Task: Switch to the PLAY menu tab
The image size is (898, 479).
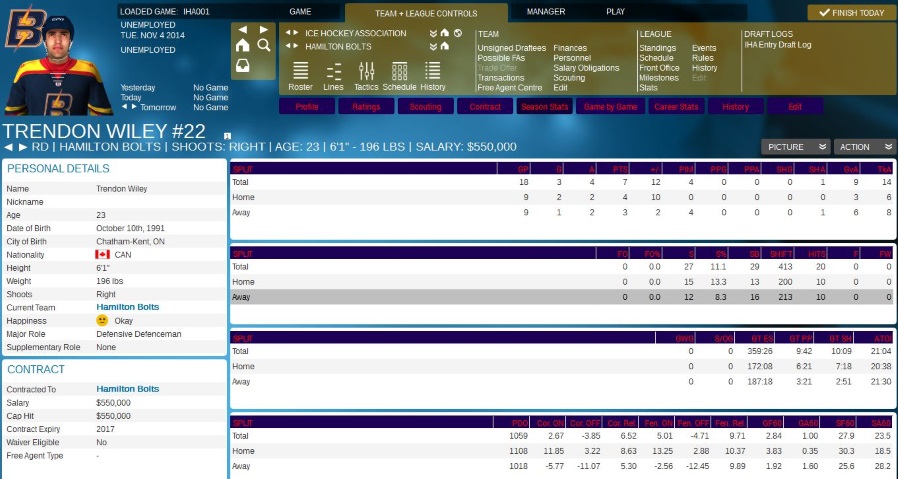Action: [616, 11]
